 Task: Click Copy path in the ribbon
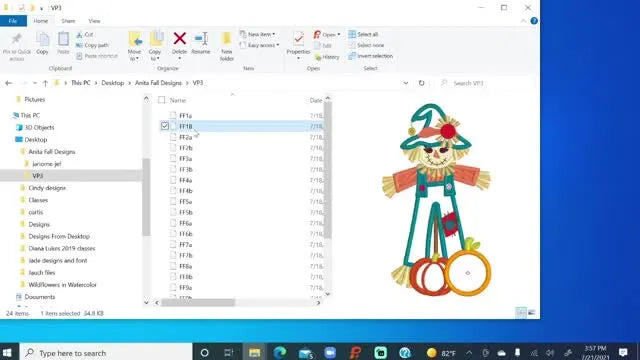pos(92,45)
